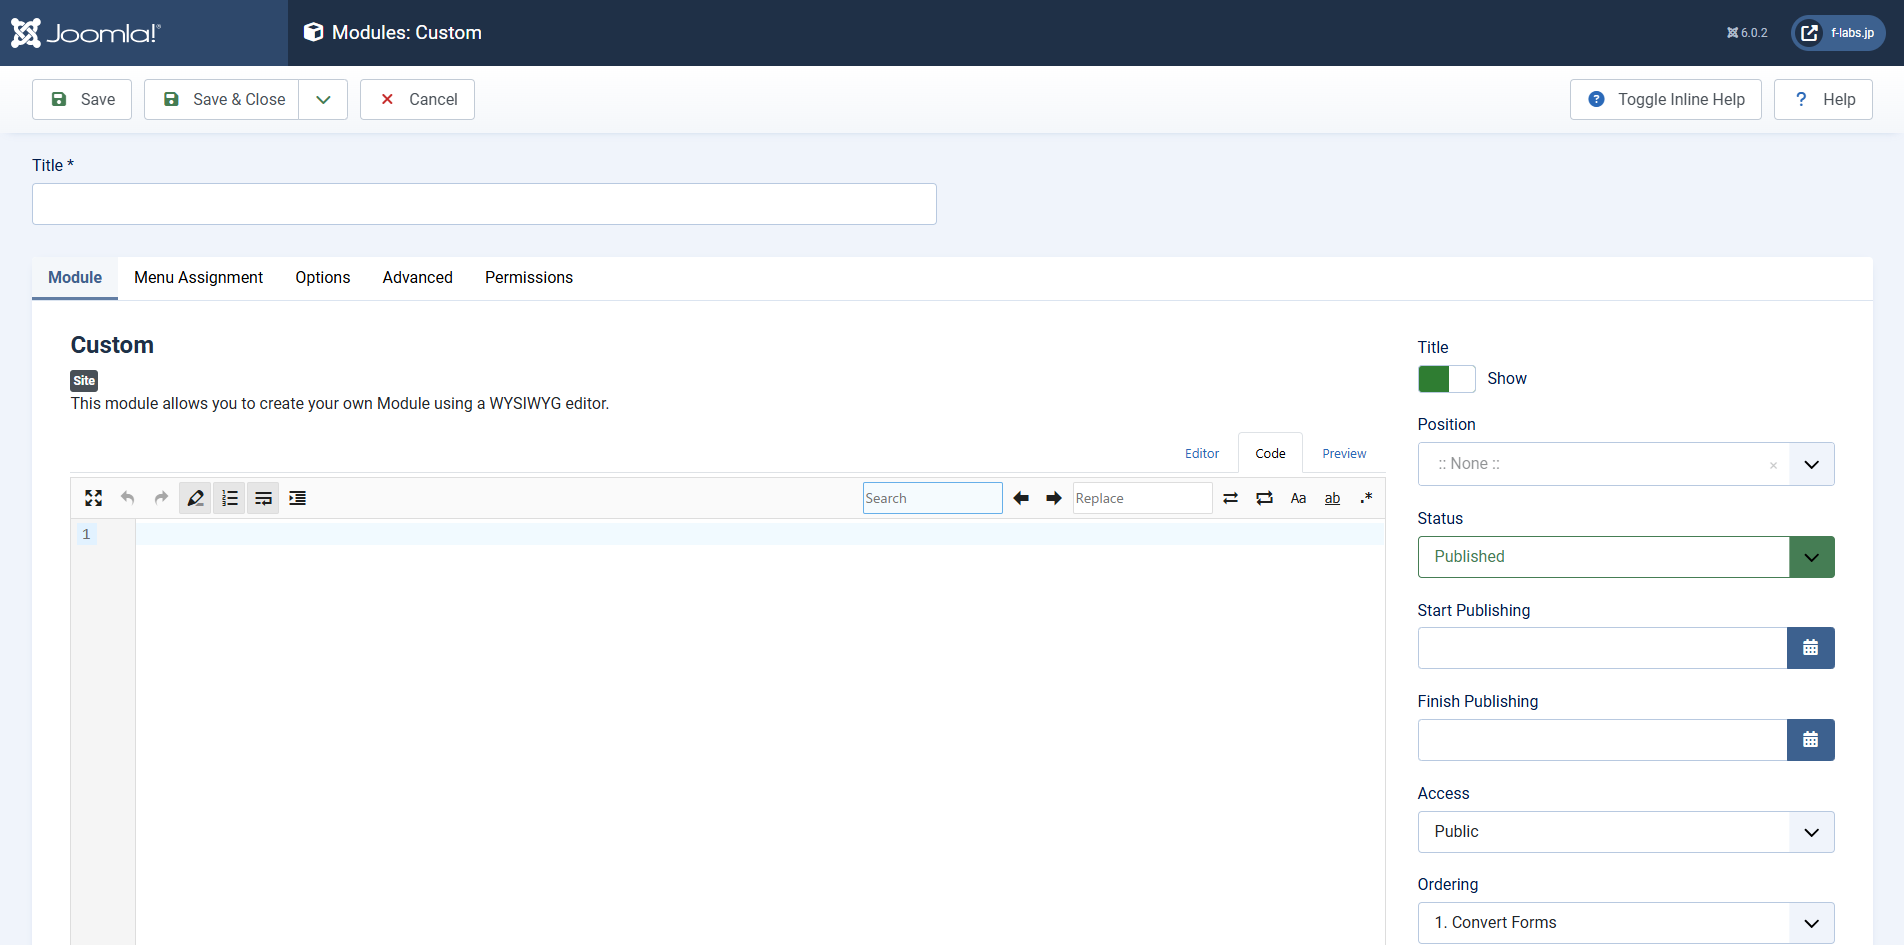Toggle fullscreen mode in code editor
1904x945 pixels.
click(94, 498)
